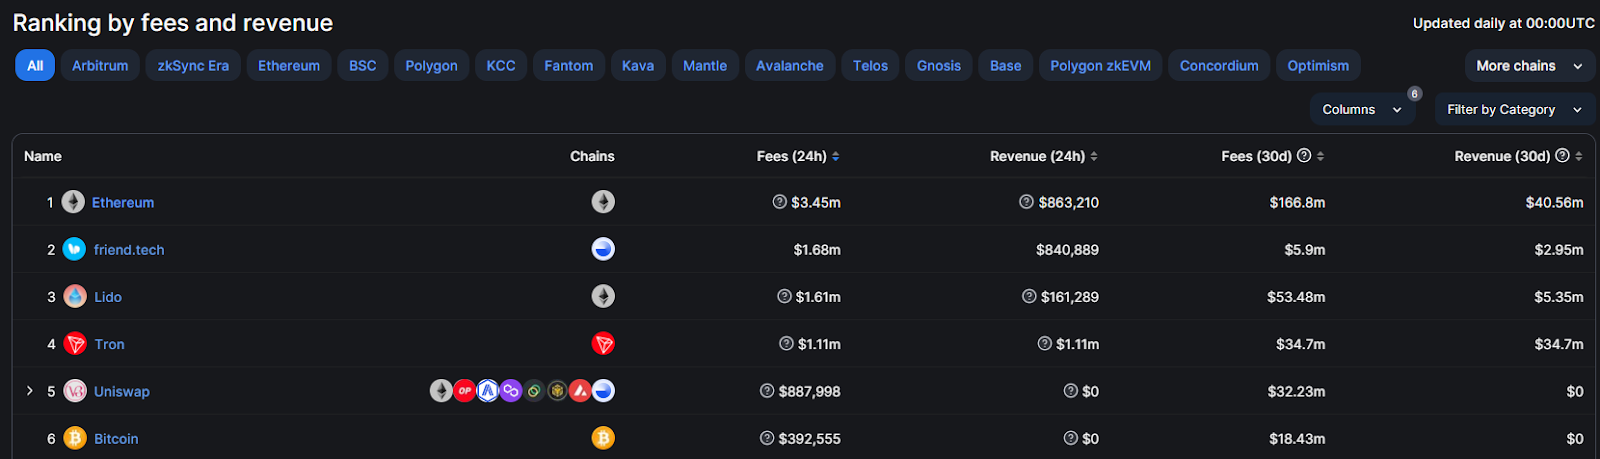Image resolution: width=1600 pixels, height=459 pixels.
Task: Filter by Gnosis chain
Action: [x=939, y=66]
